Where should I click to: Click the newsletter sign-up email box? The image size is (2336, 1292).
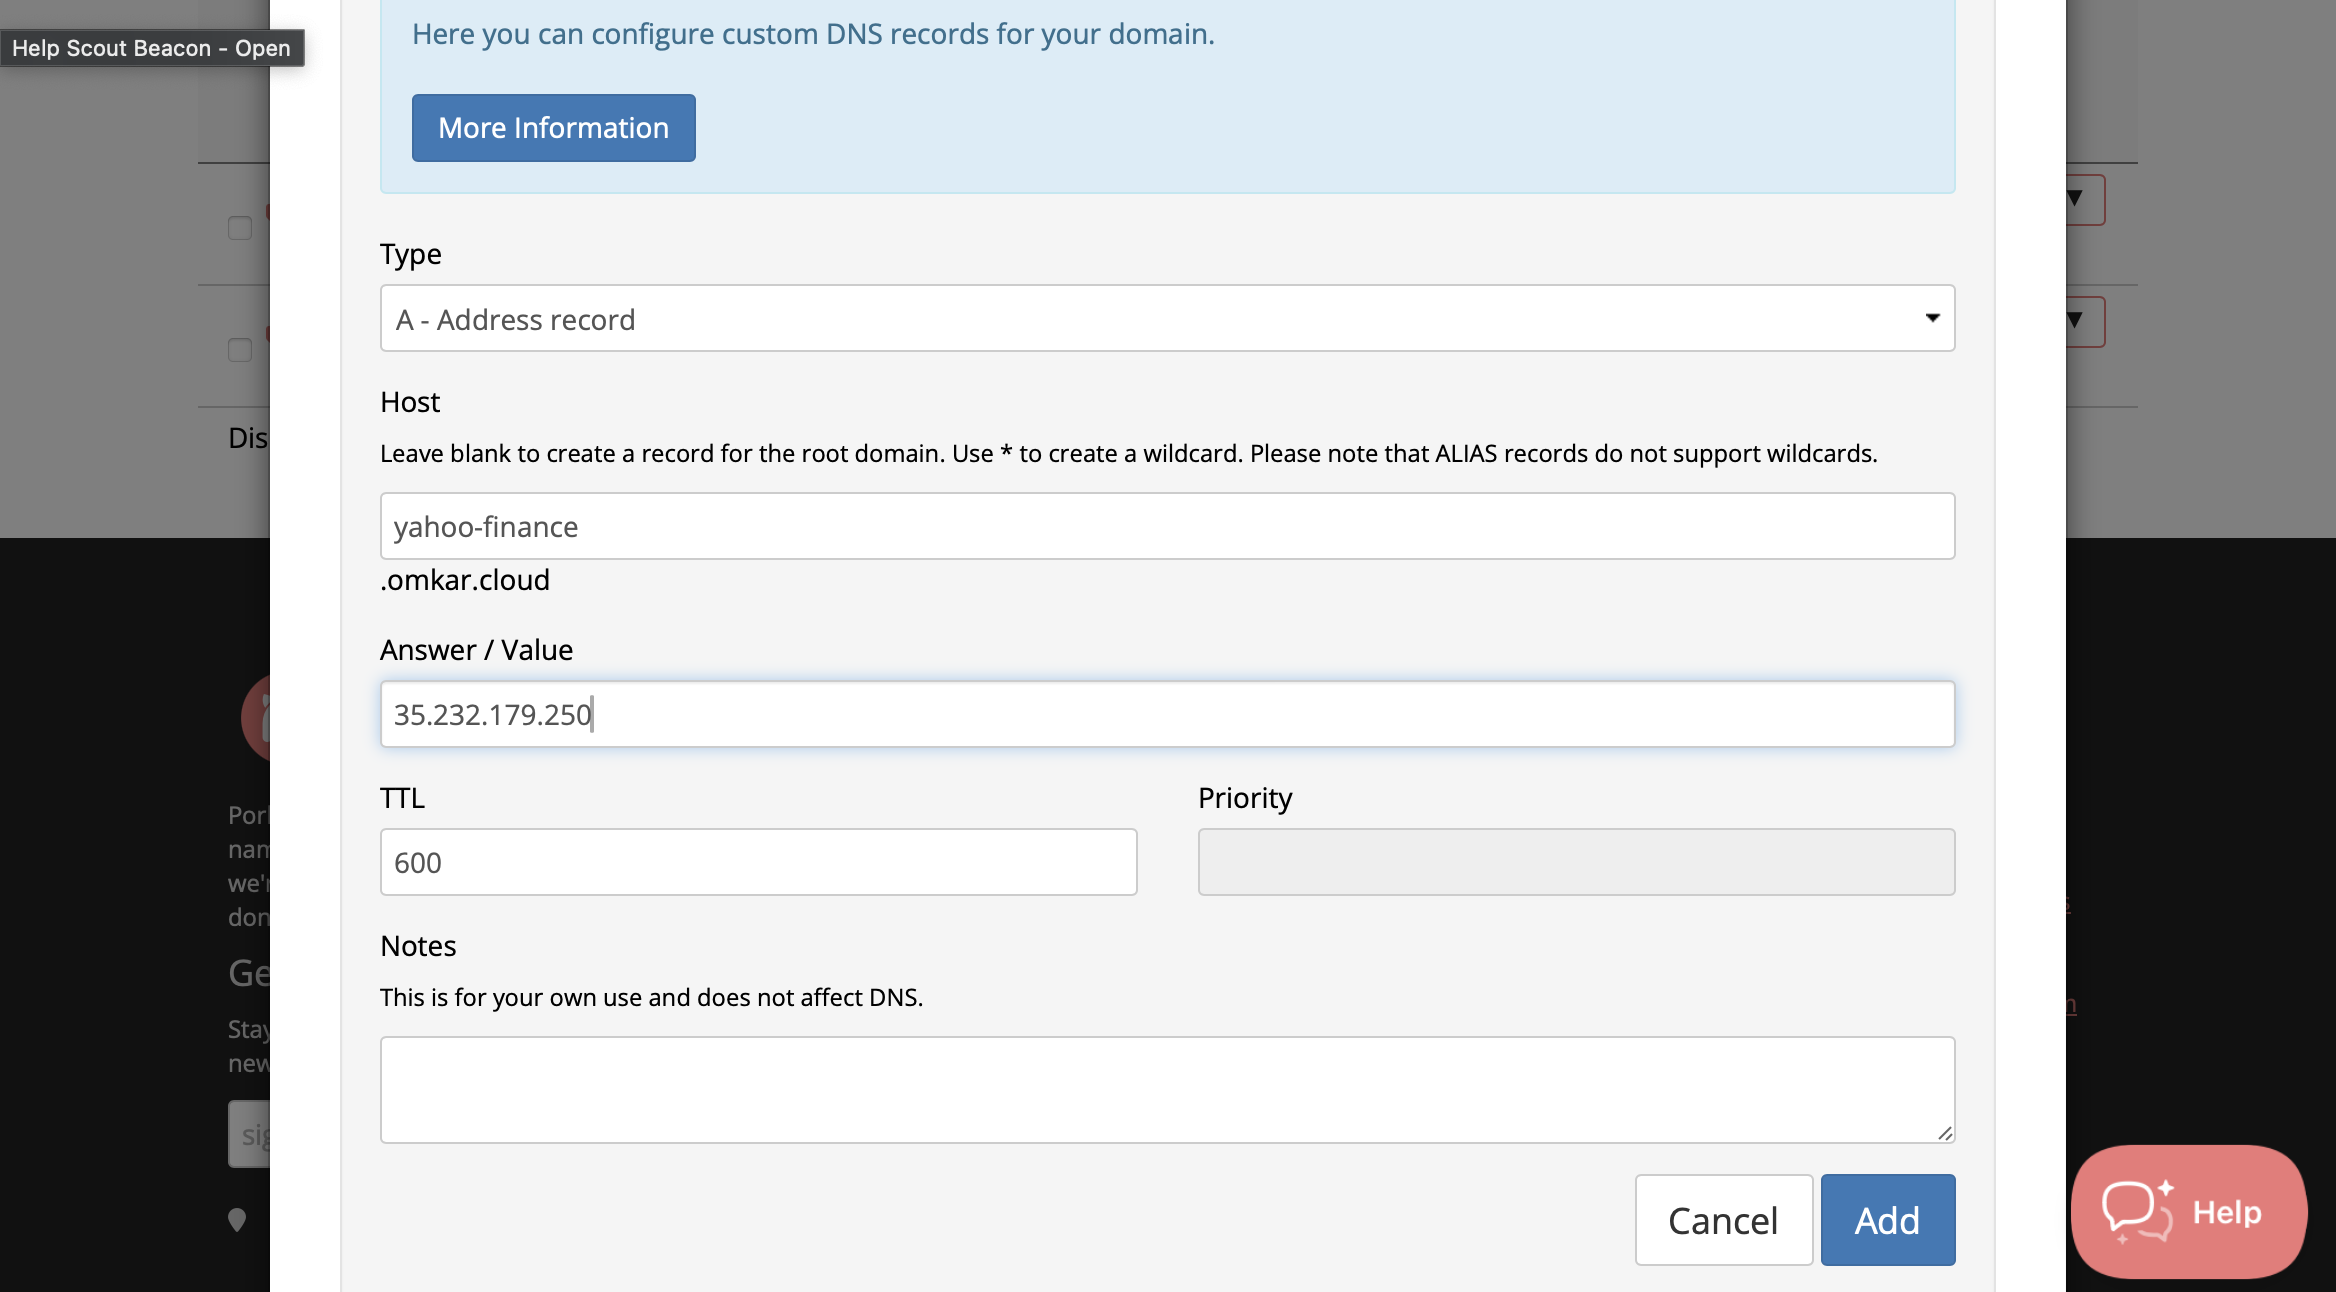[250, 1134]
